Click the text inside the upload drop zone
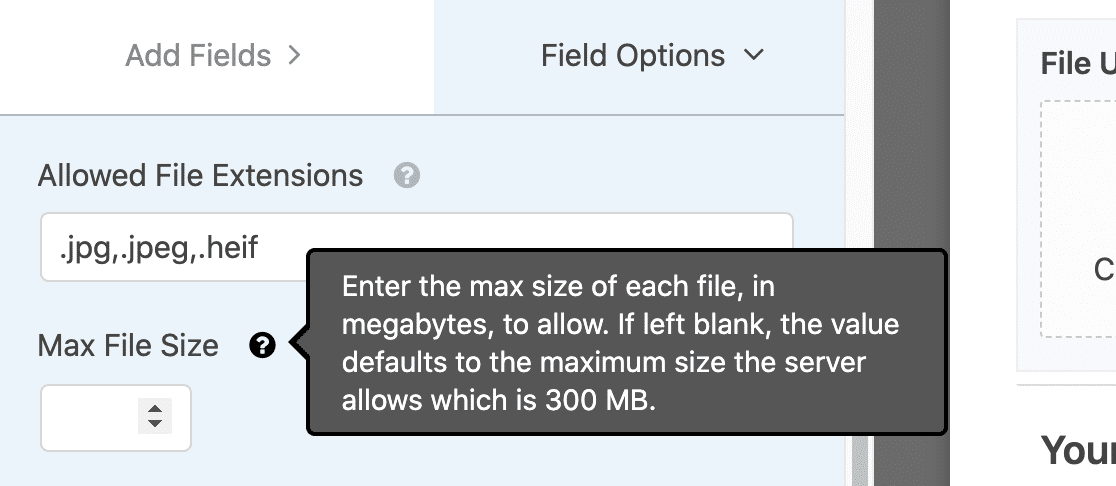Image resolution: width=1116 pixels, height=486 pixels. (x=1105, y=270)
